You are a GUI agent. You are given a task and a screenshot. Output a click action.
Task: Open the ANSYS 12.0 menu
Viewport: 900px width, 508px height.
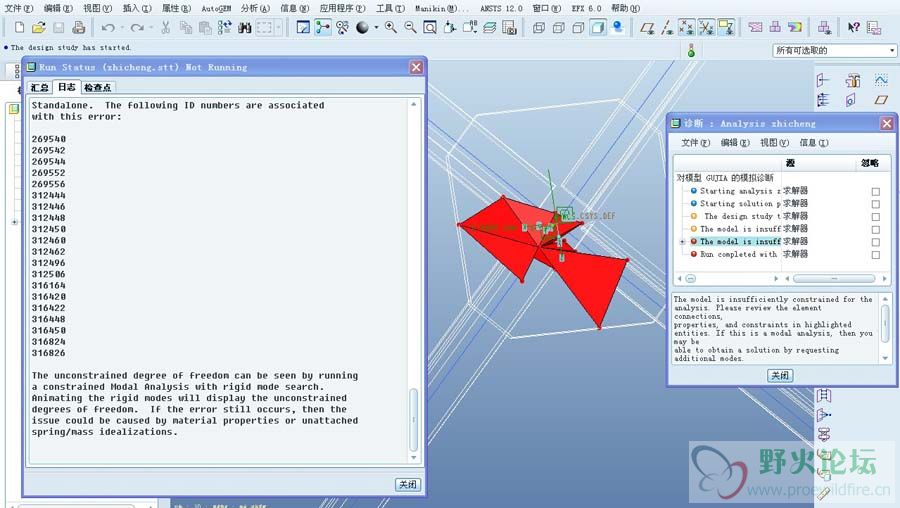pos(501,8)
